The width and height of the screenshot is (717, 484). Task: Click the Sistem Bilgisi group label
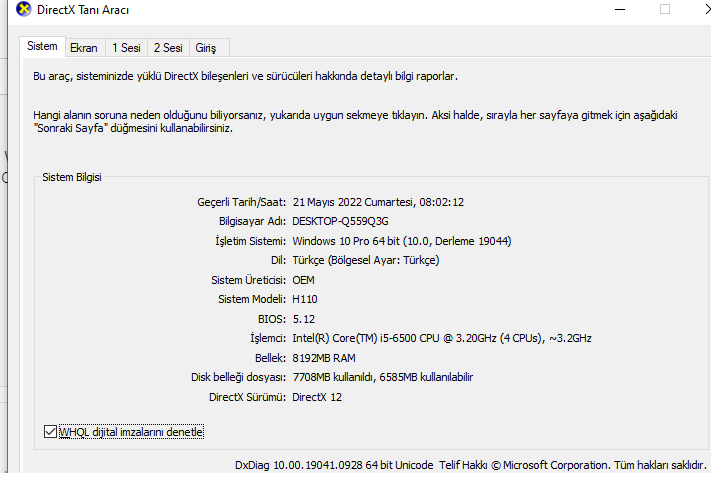[x=71, y=177]
